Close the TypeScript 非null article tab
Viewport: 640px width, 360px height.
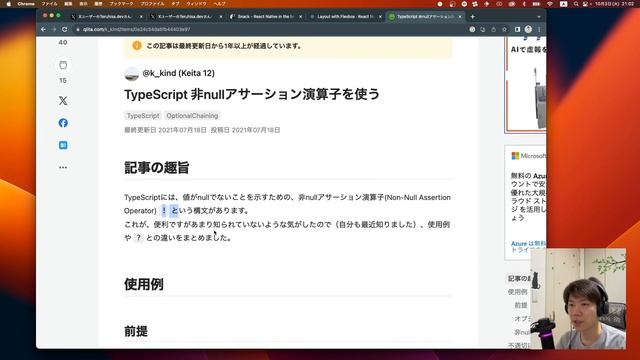[460, 17]
